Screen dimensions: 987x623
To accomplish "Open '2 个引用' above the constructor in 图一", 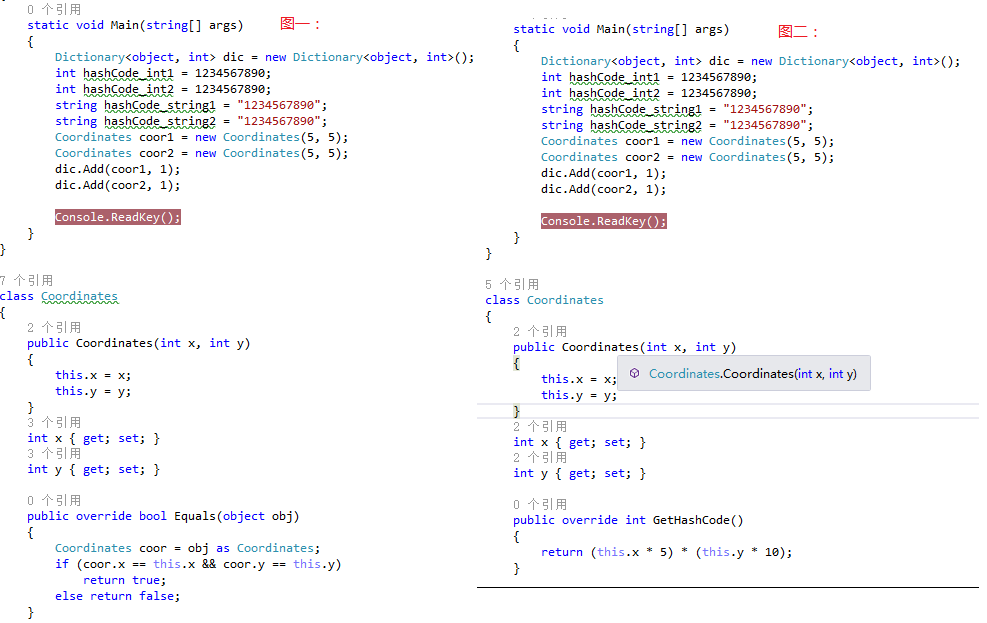I will coord(54,327).
